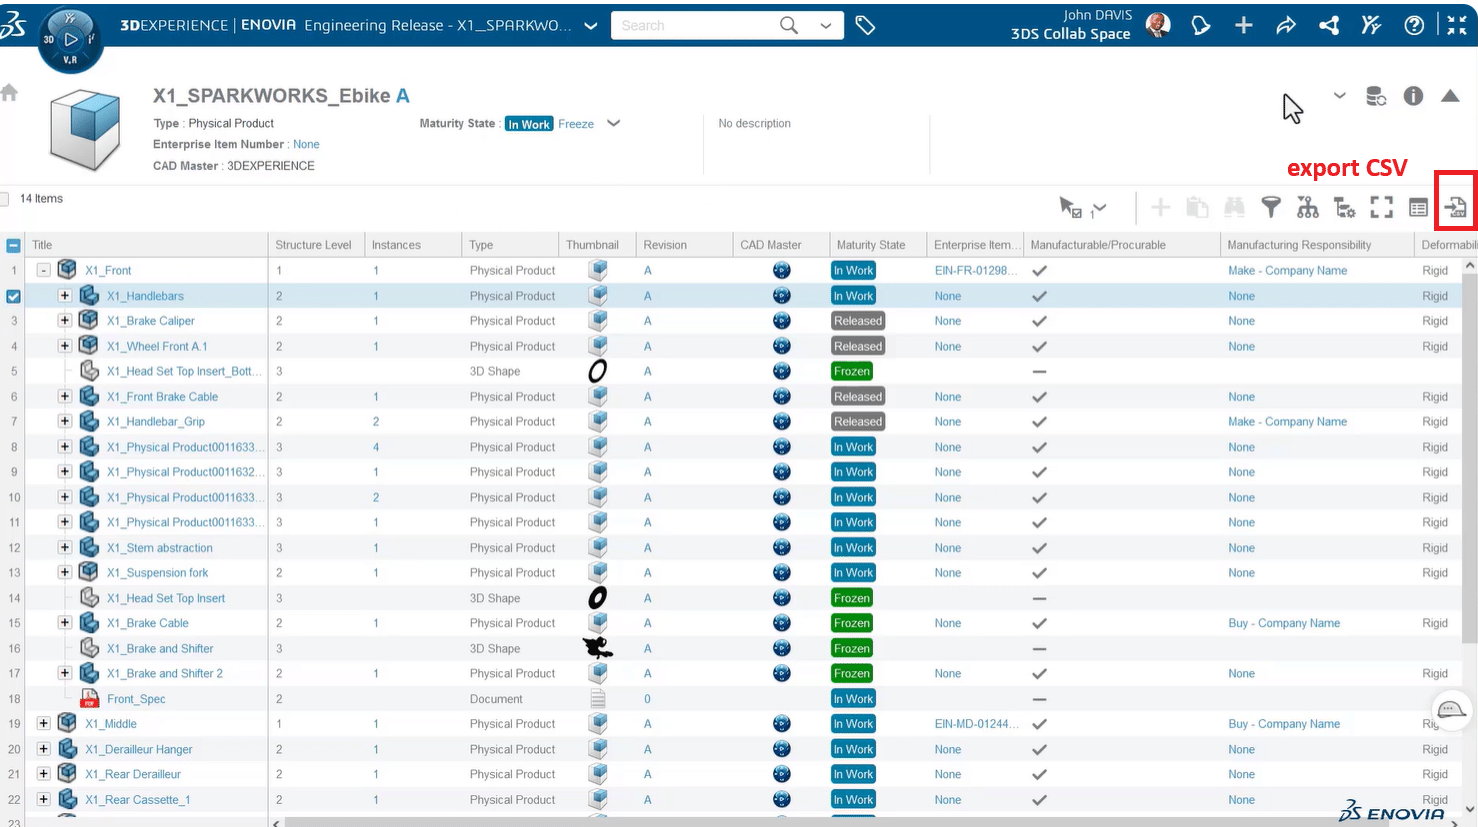Image resolution: width=1478 pixels, height=827 pixels.
Task: Click the Enterprise Item Number None link
Action: [306, 144]
